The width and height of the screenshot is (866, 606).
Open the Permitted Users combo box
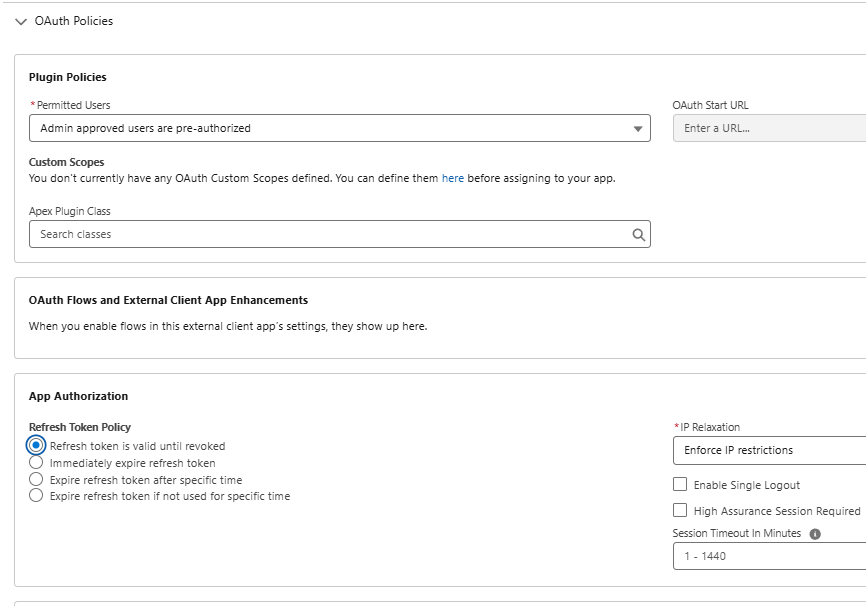330,128
